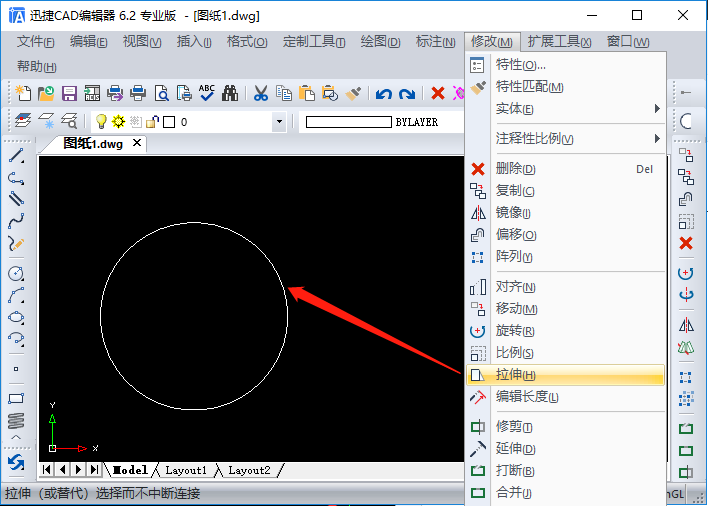This screenshot has width=708, height=506.
Task: Select the Circle drawing tool
Action: [x=16, y=274]
